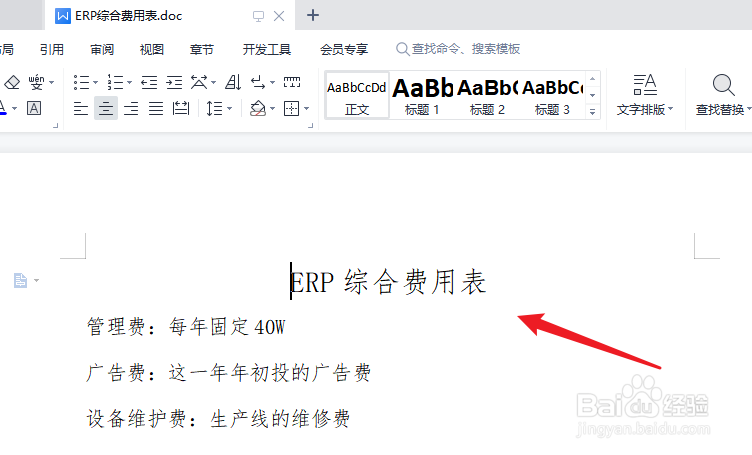Expand shading color dropdown arrow

pyautogui.click(x=272, y=109)
